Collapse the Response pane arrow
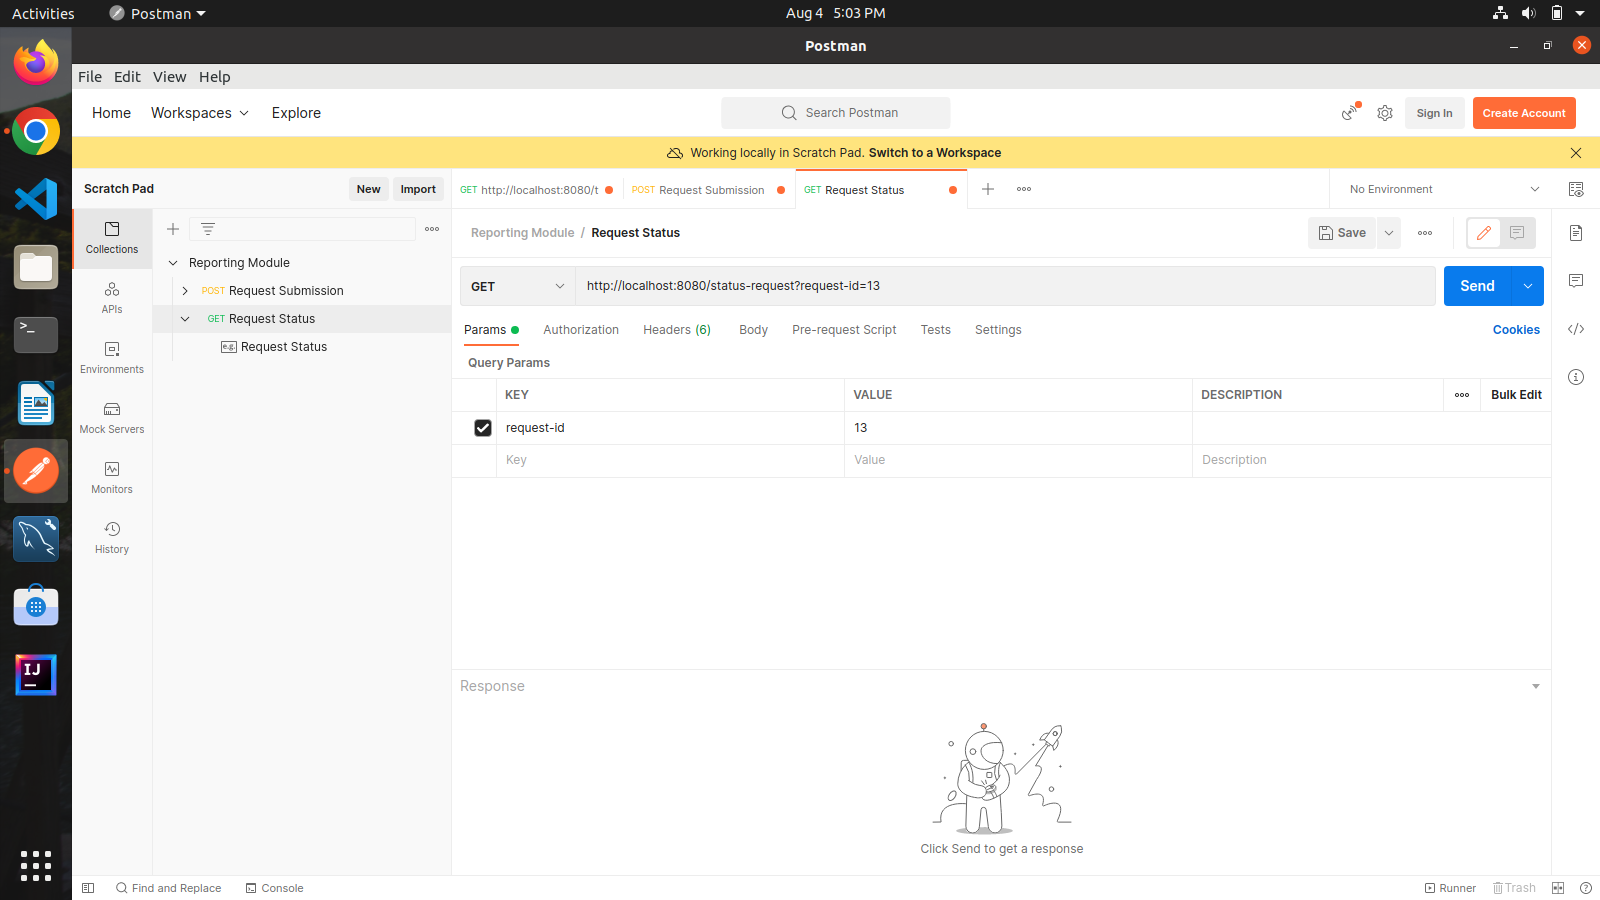 pyautogui.click(x=1536, y=686)
